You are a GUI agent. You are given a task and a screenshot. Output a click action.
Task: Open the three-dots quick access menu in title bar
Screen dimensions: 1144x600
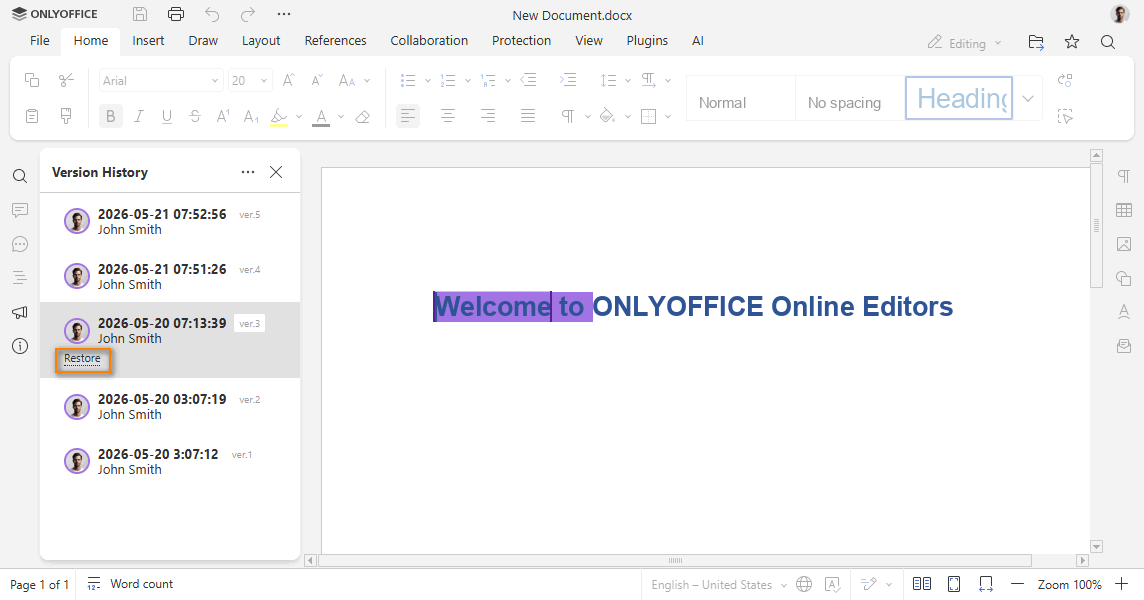[284, 14]
